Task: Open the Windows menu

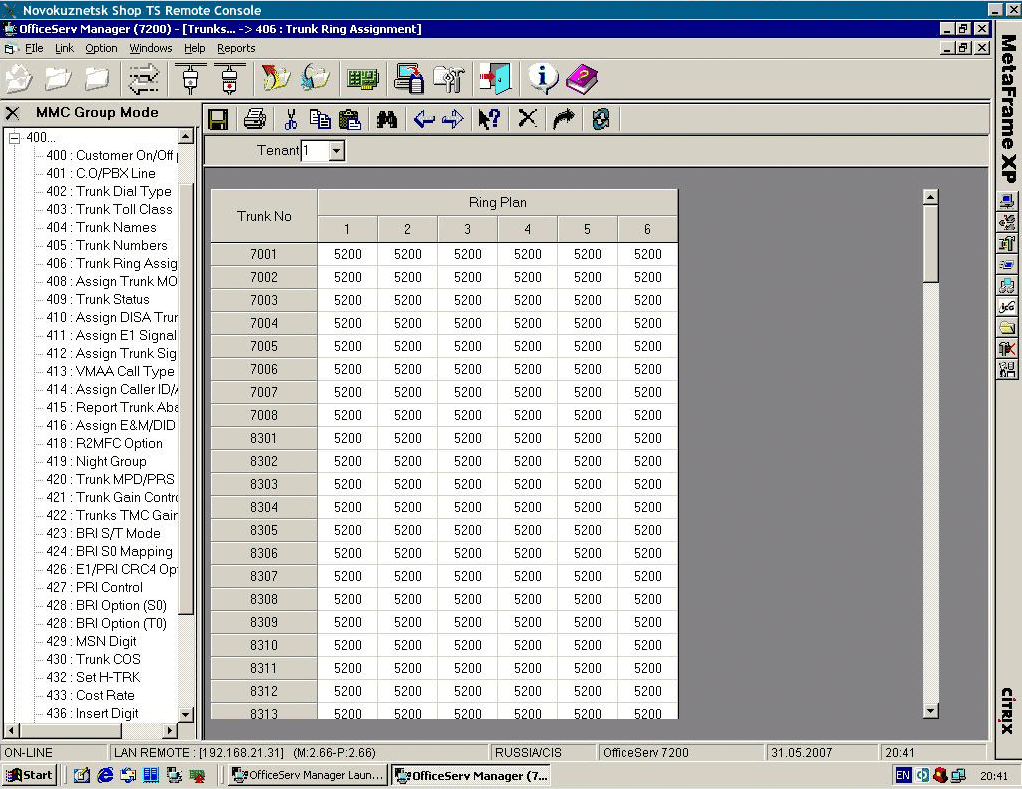Action: (151, 48)
